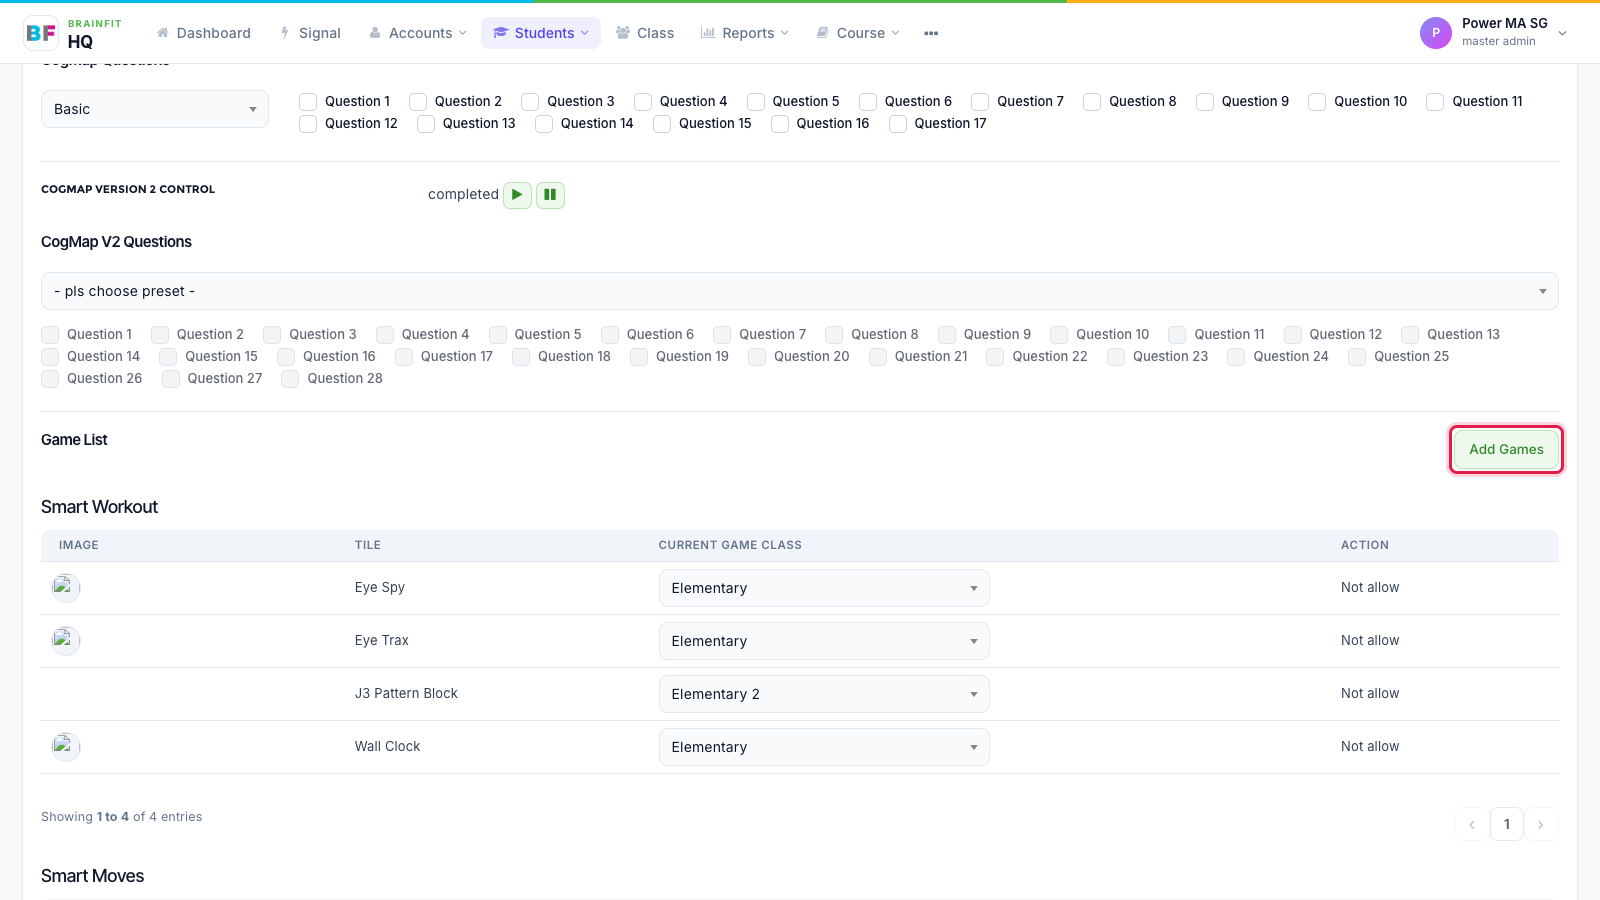Image resolution: width=1600 pixels, height=900 pixels.
Task: Click Not allow in the Wall Clock row
Action: 1370,746
